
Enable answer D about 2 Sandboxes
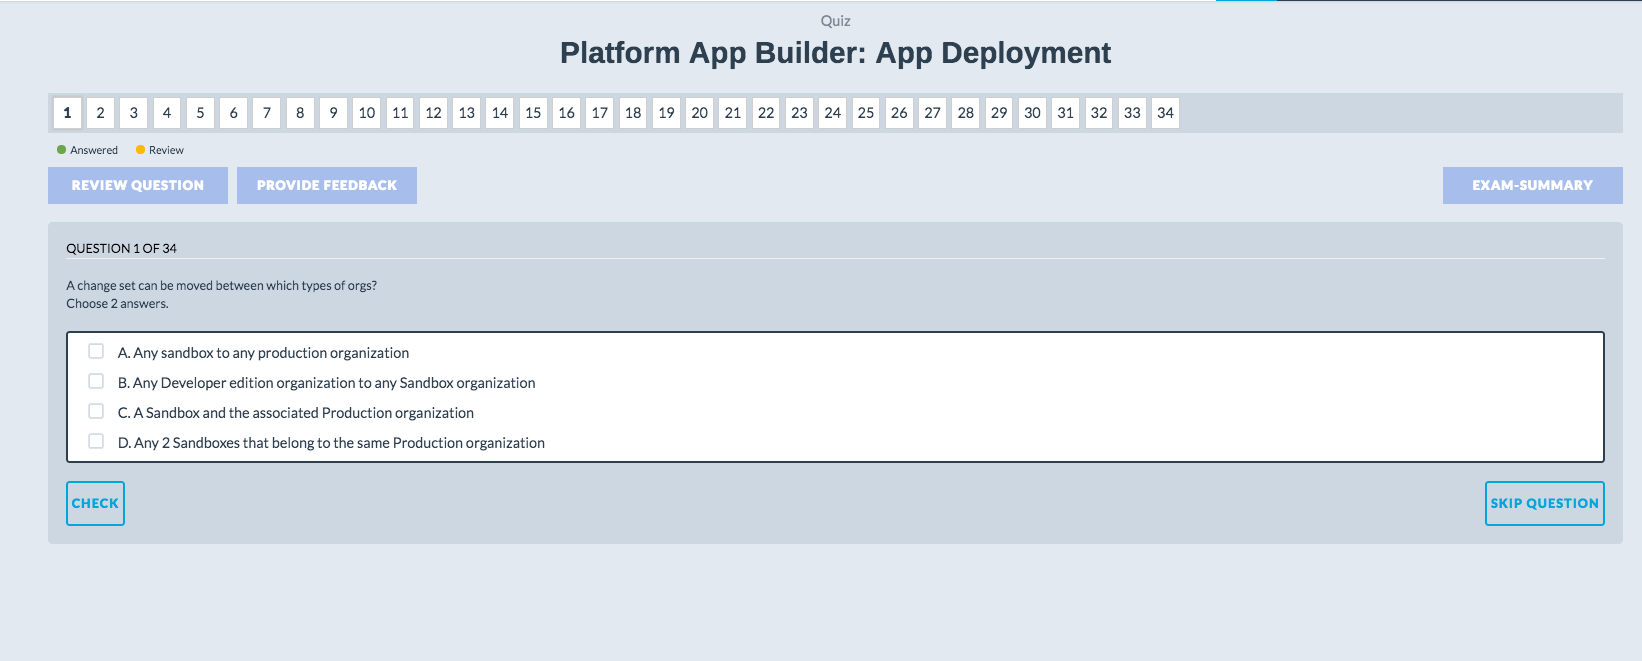pyautogui.click(x=96, y=441)
